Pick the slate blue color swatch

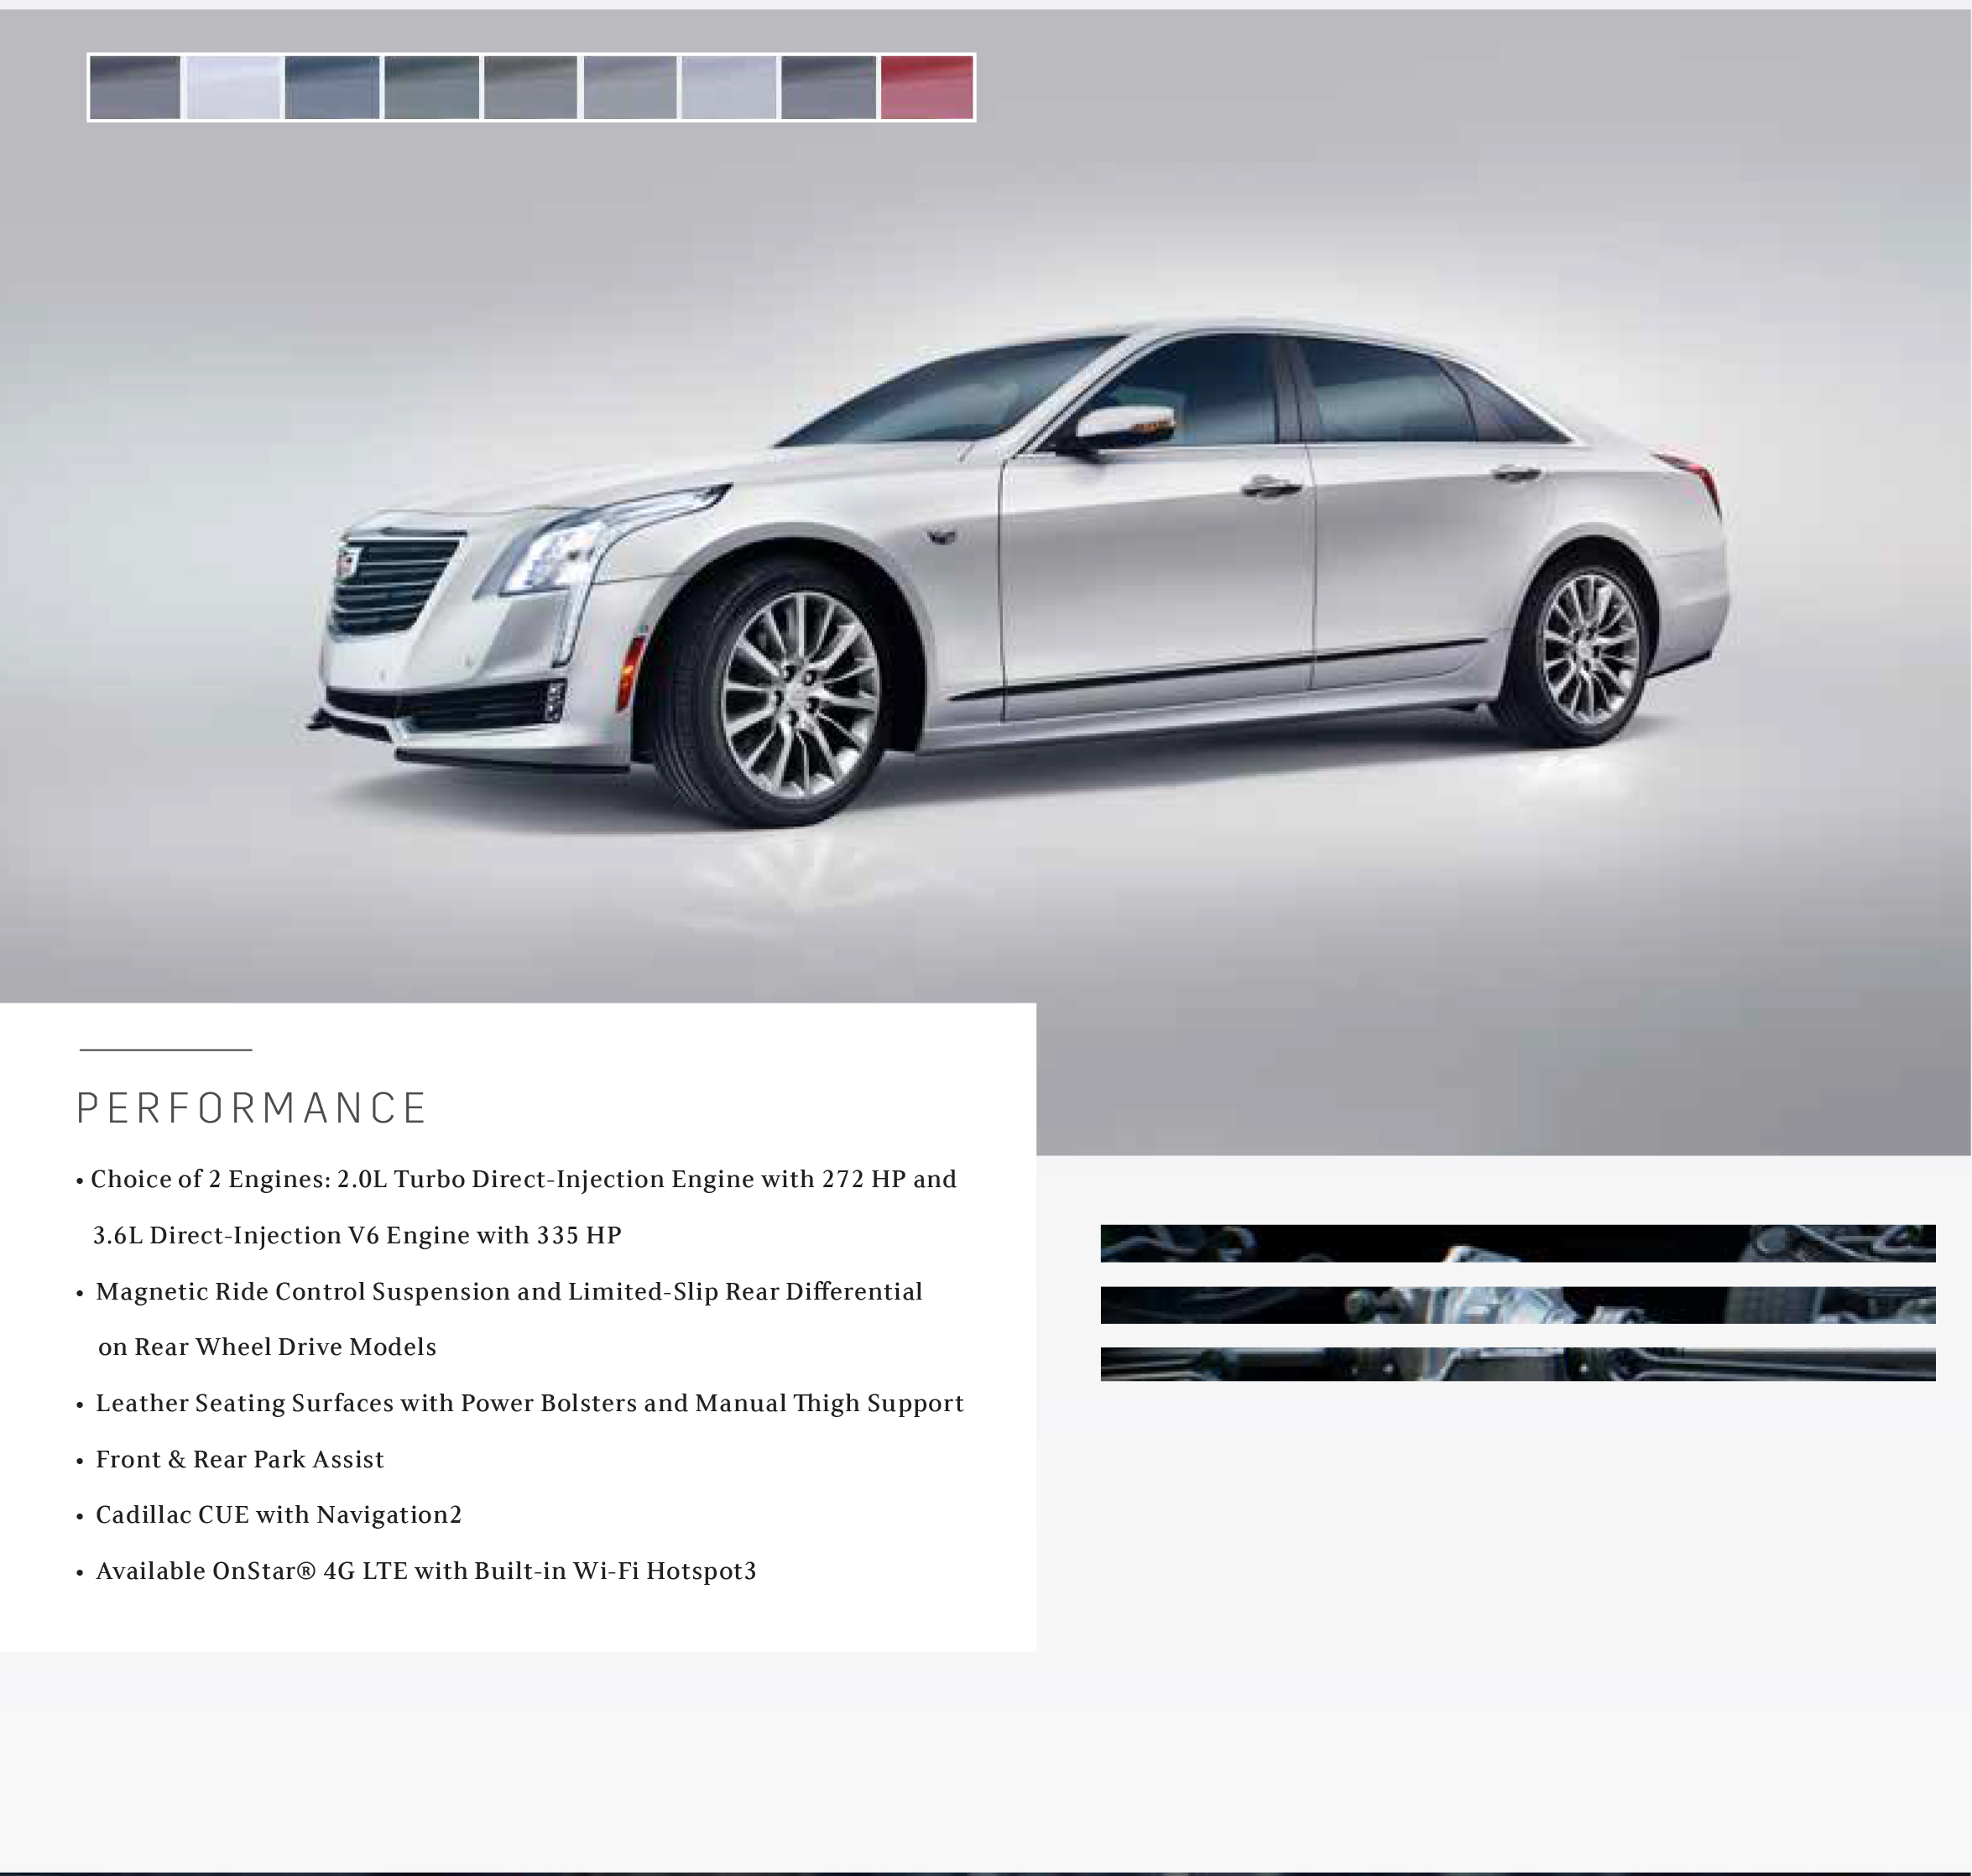332,88
